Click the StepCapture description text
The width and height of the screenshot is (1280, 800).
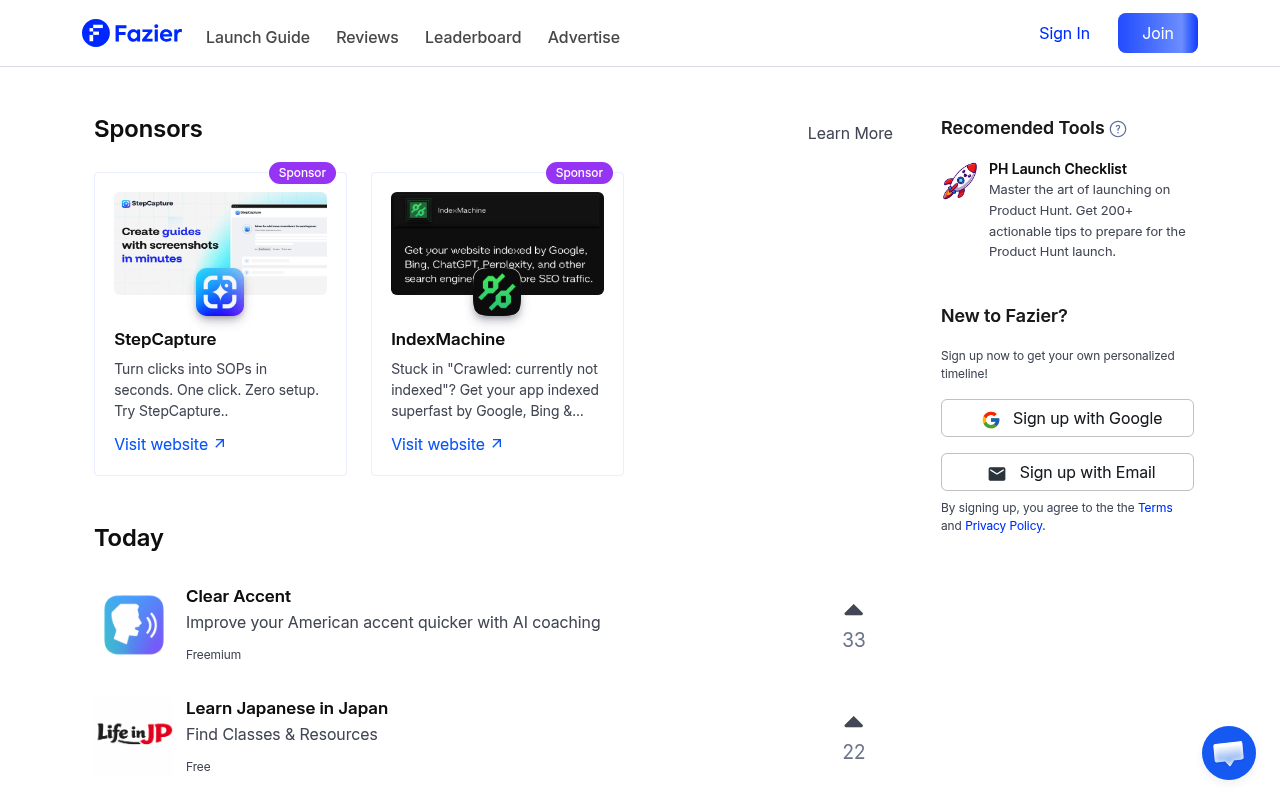(217, 390)
